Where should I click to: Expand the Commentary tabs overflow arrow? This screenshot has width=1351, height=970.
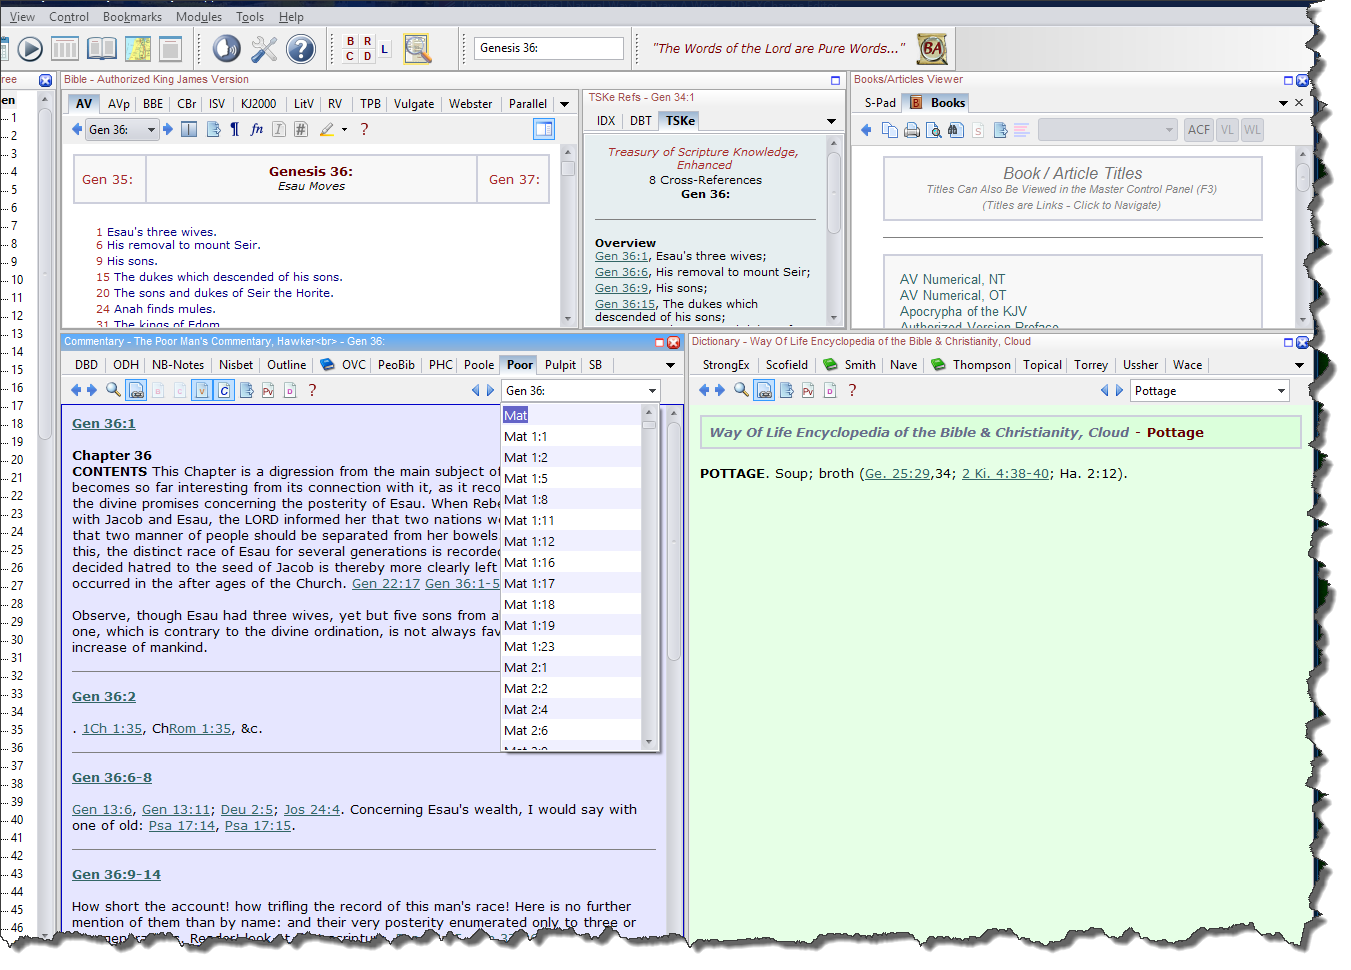tap(670, 365)
